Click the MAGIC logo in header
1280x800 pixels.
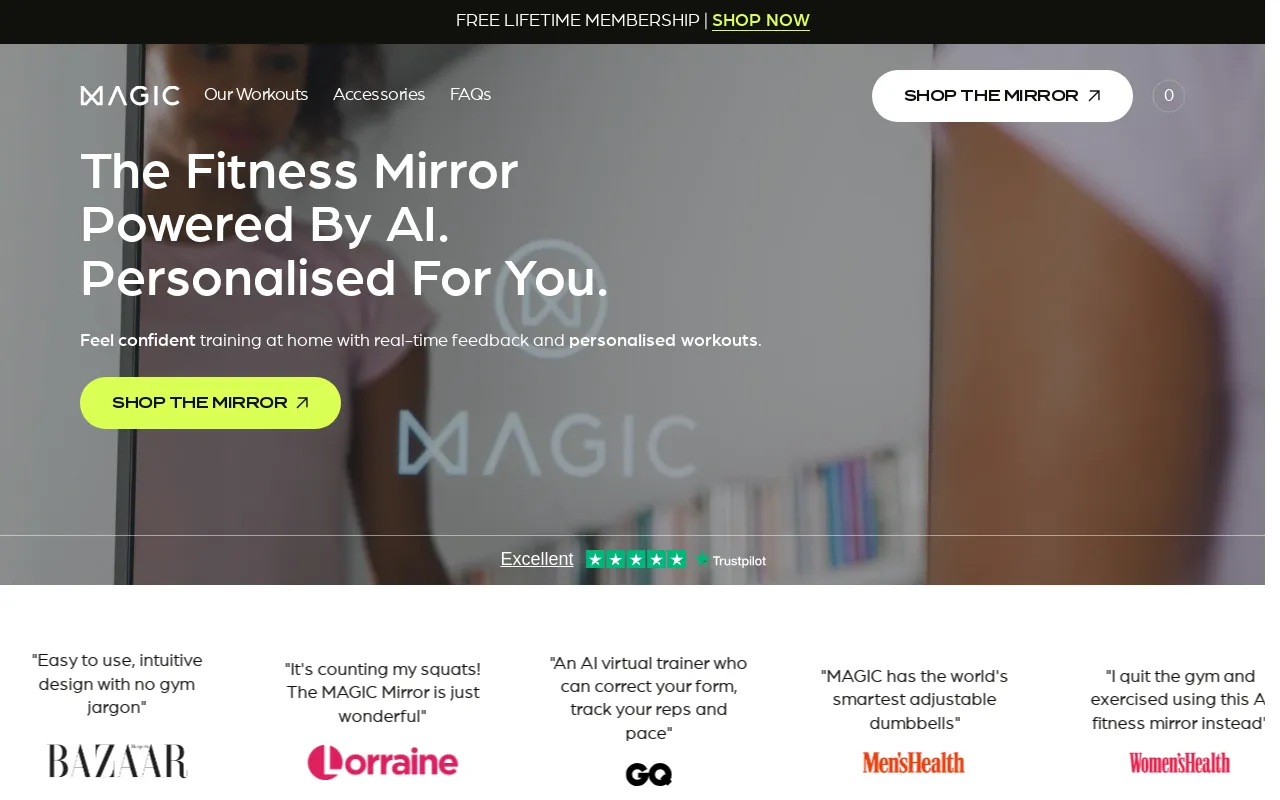[130, 96]
